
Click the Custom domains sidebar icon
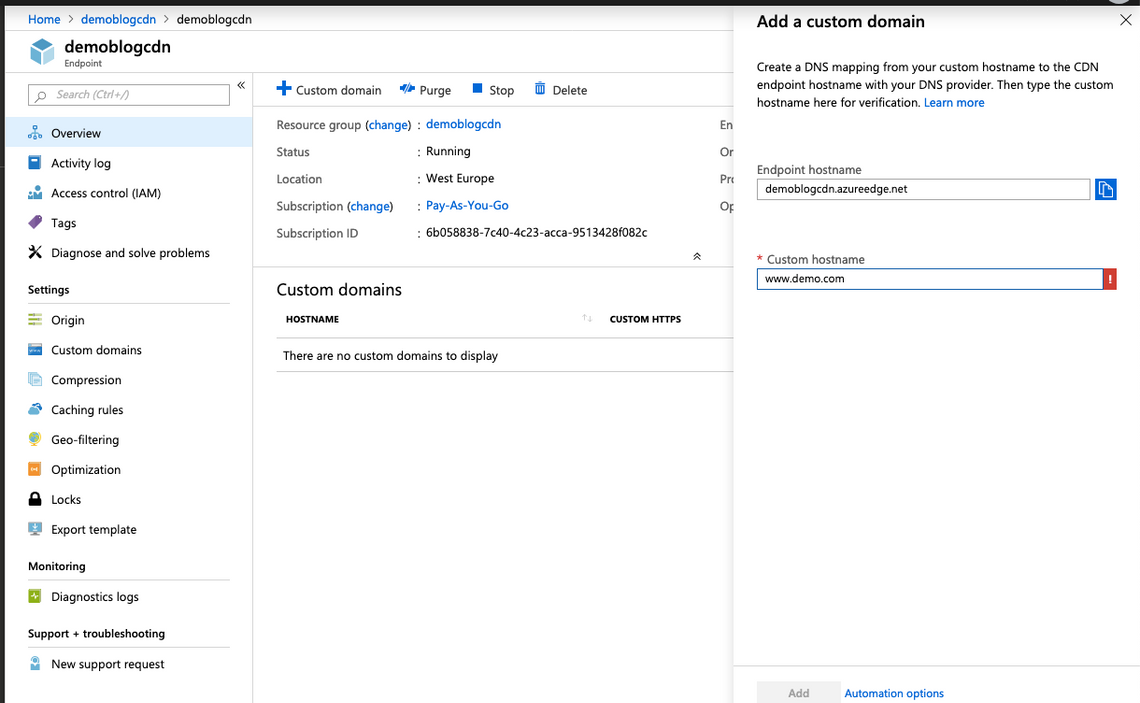point(35,350)
